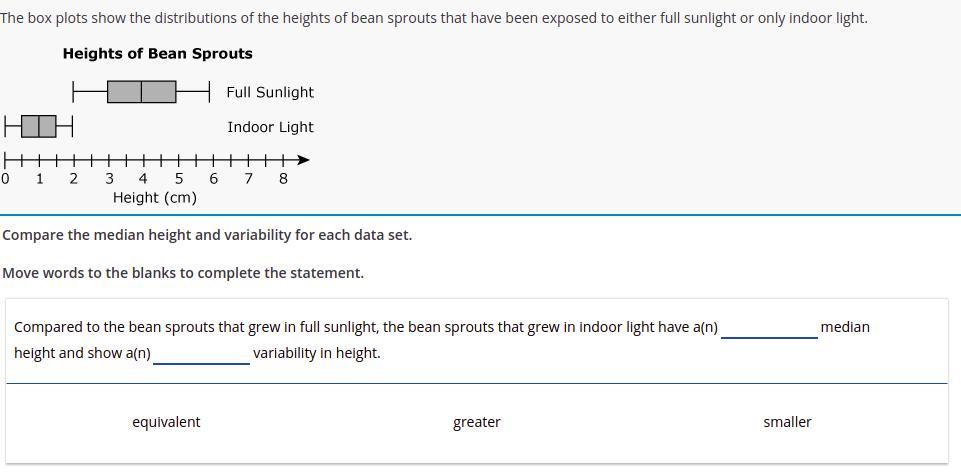
Task: Click the 'Full Sunlight' label
Action: coord(270,93)
